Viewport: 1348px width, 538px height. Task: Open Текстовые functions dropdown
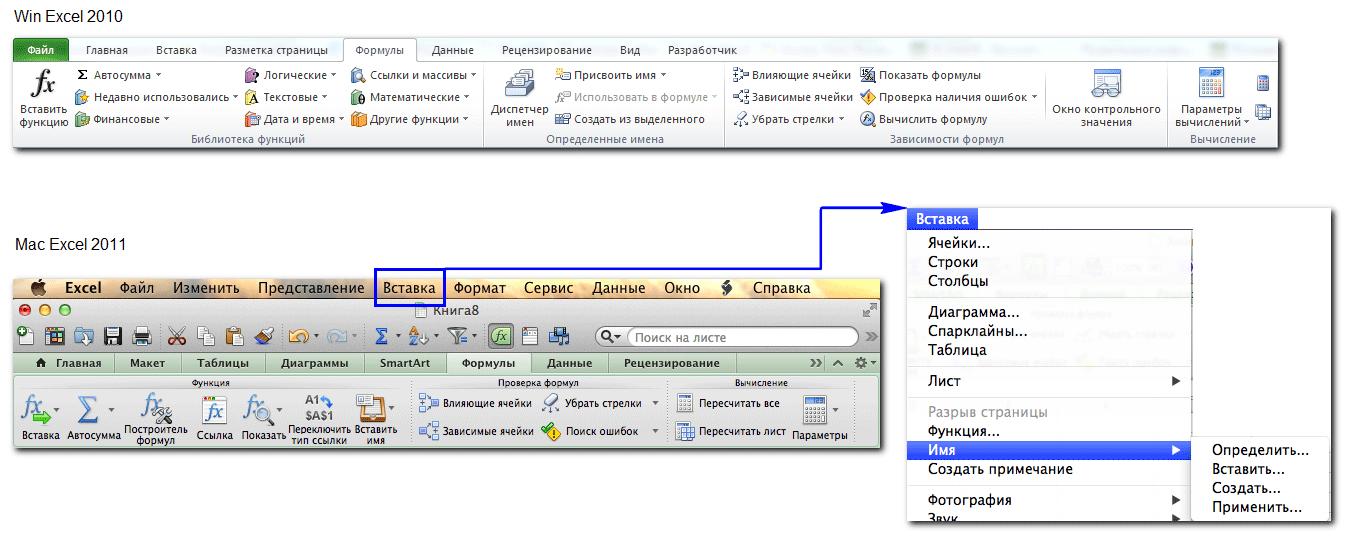point(288,97)
